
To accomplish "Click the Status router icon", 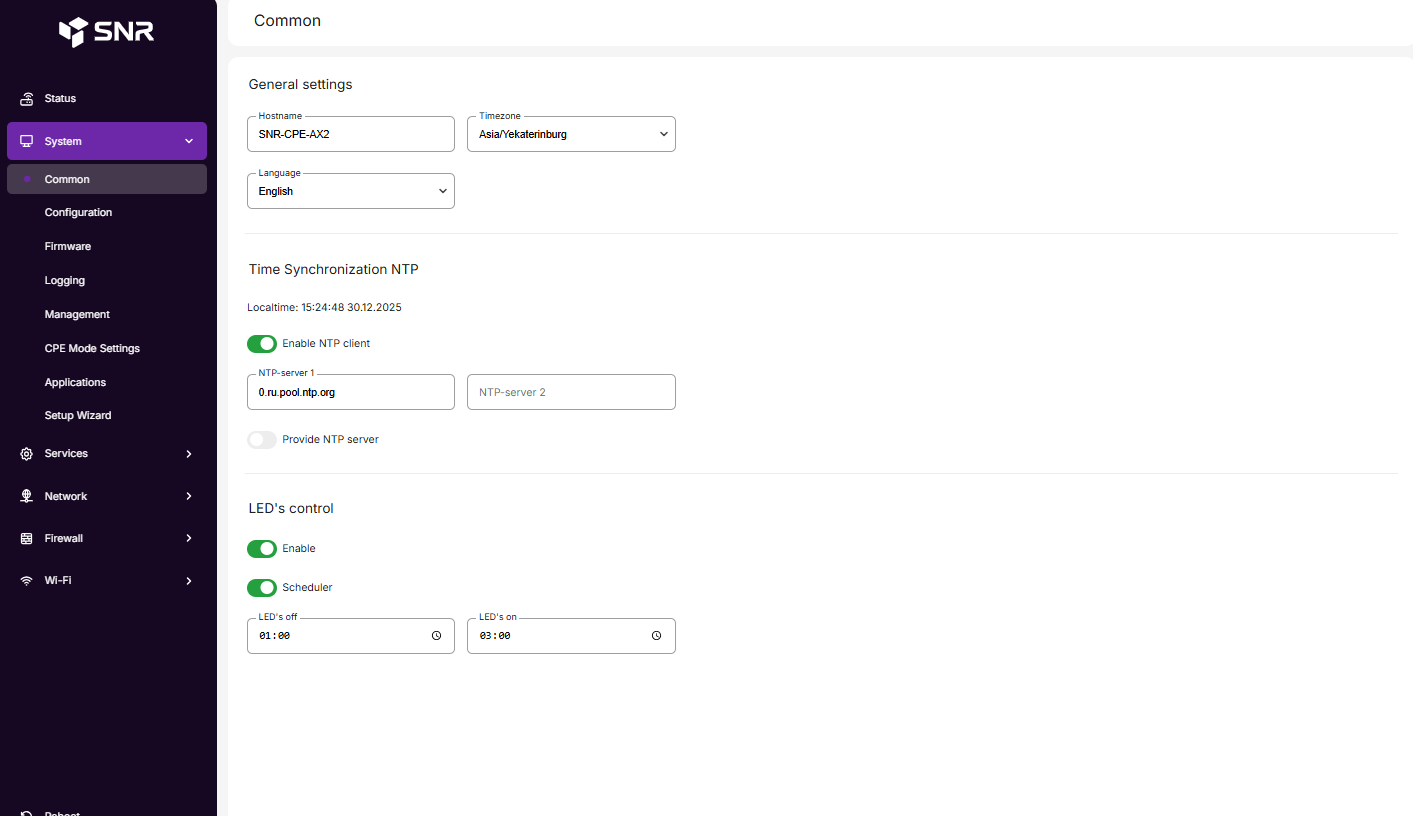I will coord(27,99).
